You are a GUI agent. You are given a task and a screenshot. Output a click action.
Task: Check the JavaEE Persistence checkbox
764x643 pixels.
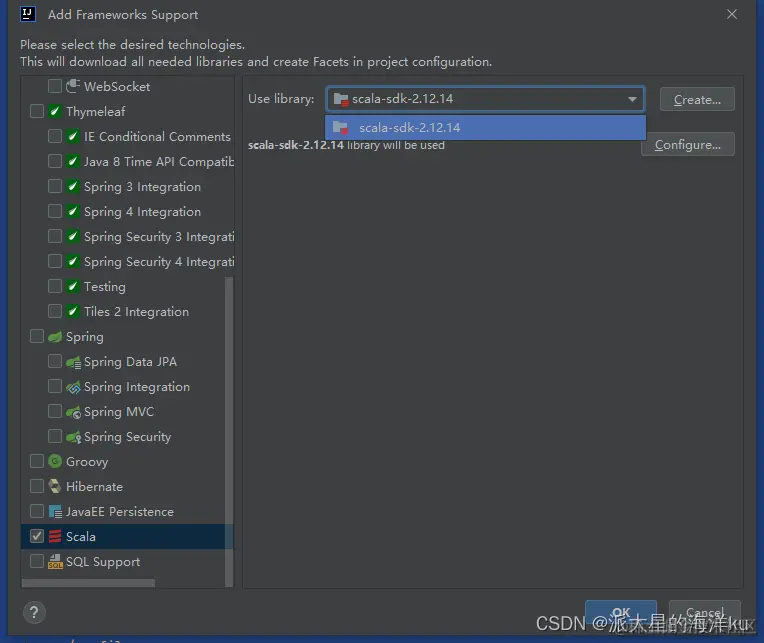coord(37,511)
